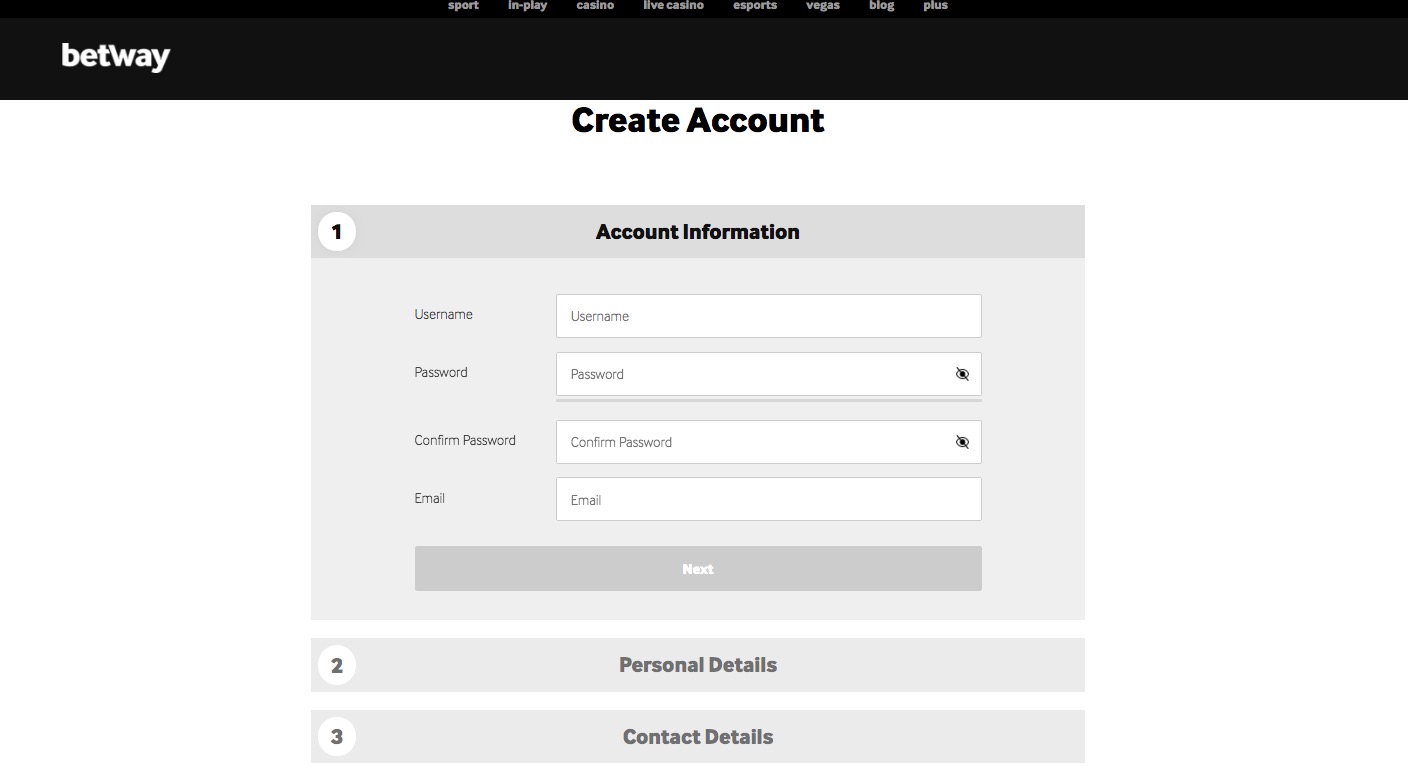Click inside the Email input field

(768, 499)
